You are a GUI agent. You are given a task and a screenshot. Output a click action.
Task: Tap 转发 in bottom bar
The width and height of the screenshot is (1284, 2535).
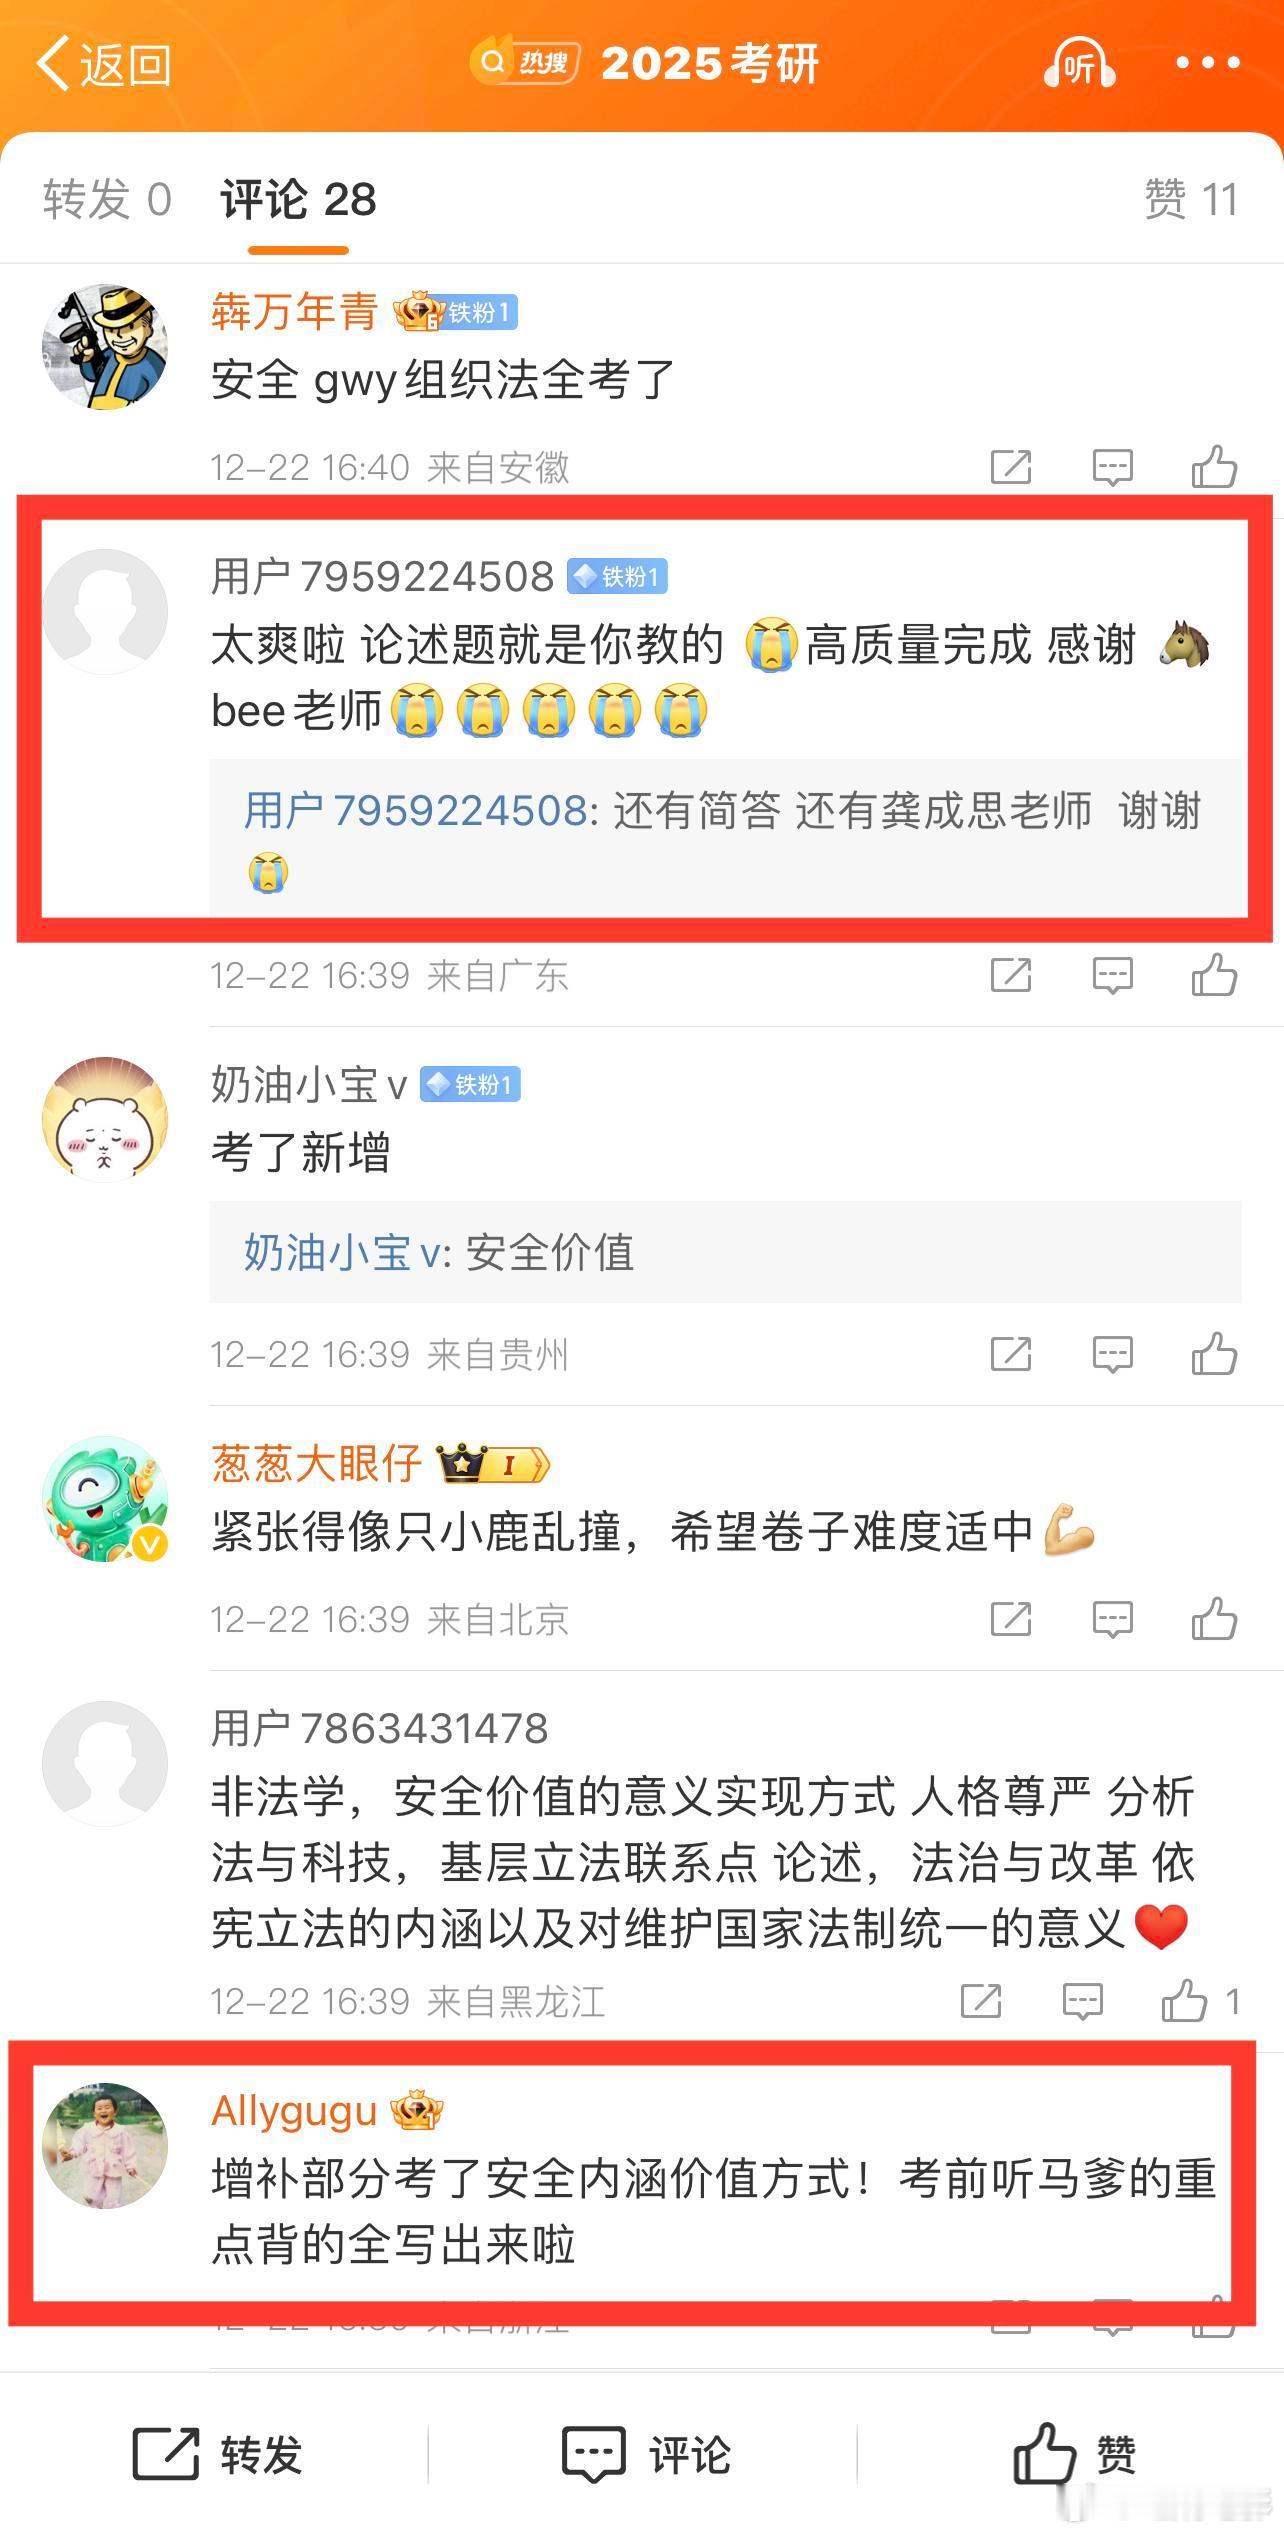coord(217,2454)
